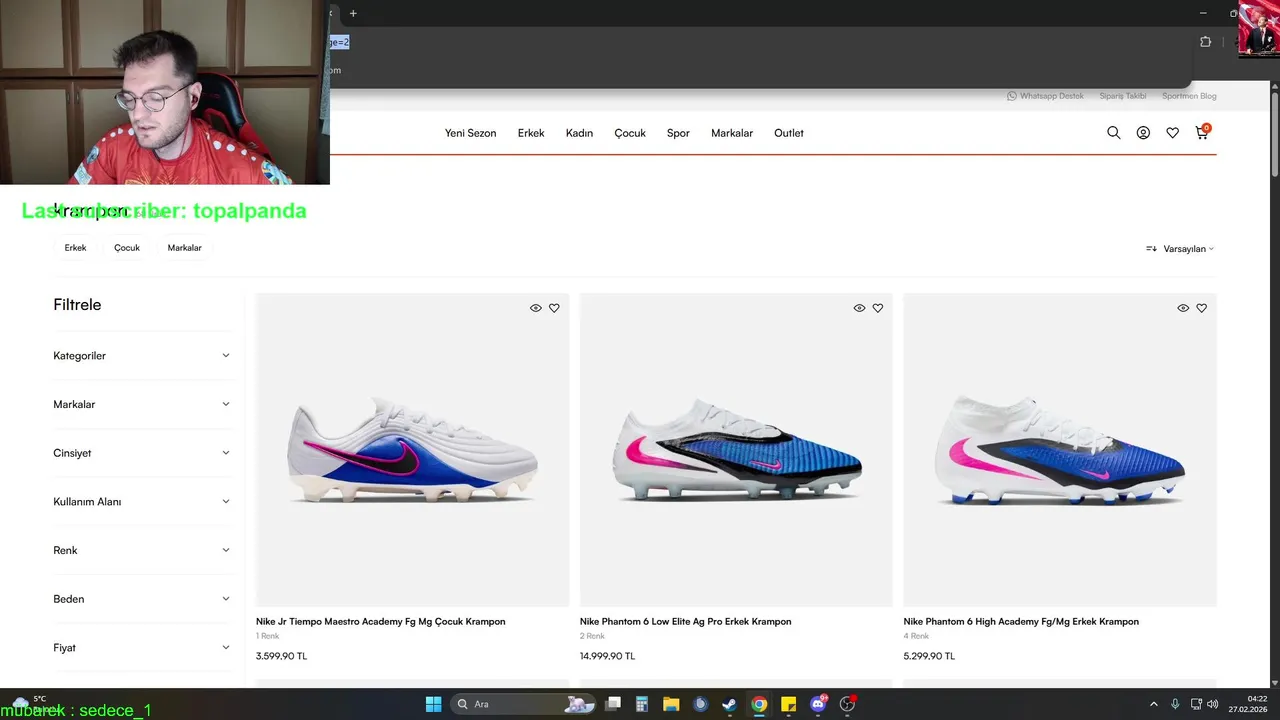The image size is (1280, 720).
Task: Open Nike Jr Tiempo Maestro Academy product title
Action: 381,622
